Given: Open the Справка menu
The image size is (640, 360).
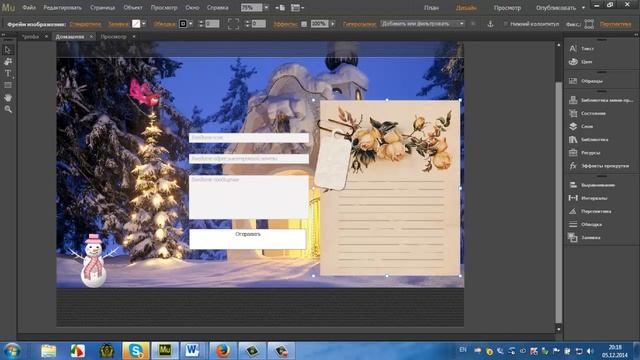Looking at the screenshot, I should click(x=218, y=7).
